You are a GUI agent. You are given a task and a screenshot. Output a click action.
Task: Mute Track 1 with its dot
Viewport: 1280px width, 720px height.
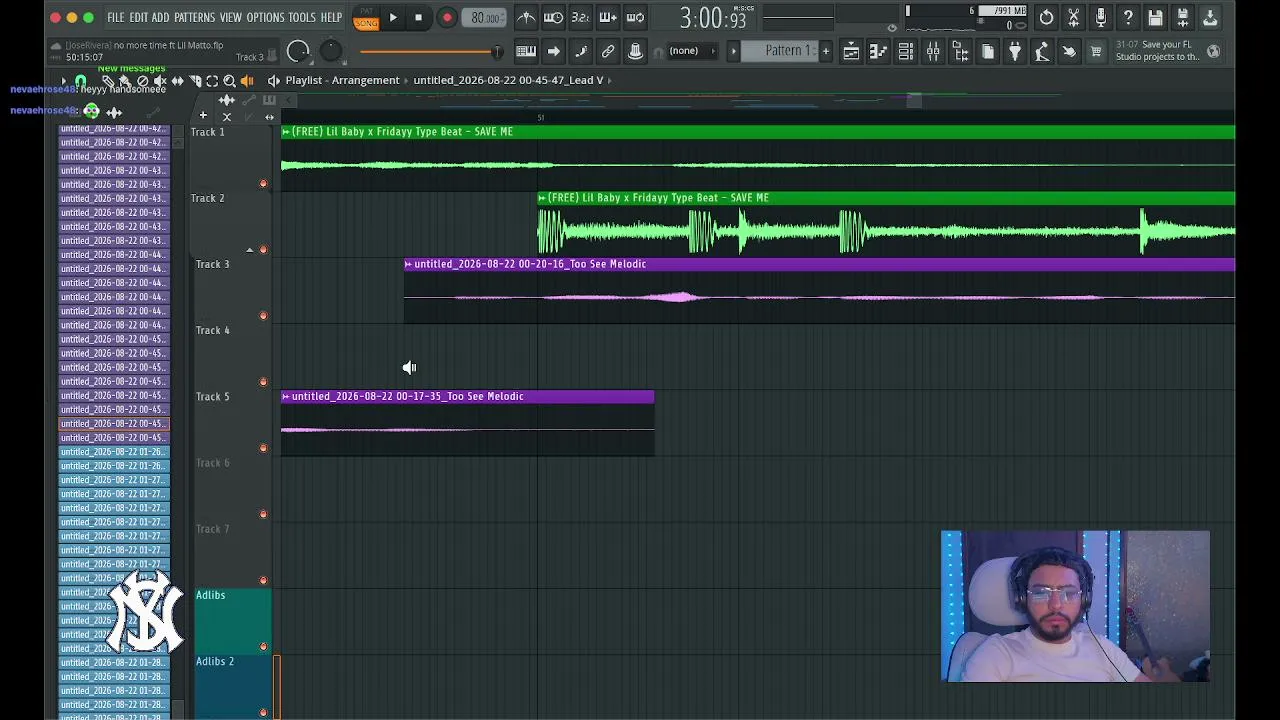pyautogui.click(x=263, y=183)
